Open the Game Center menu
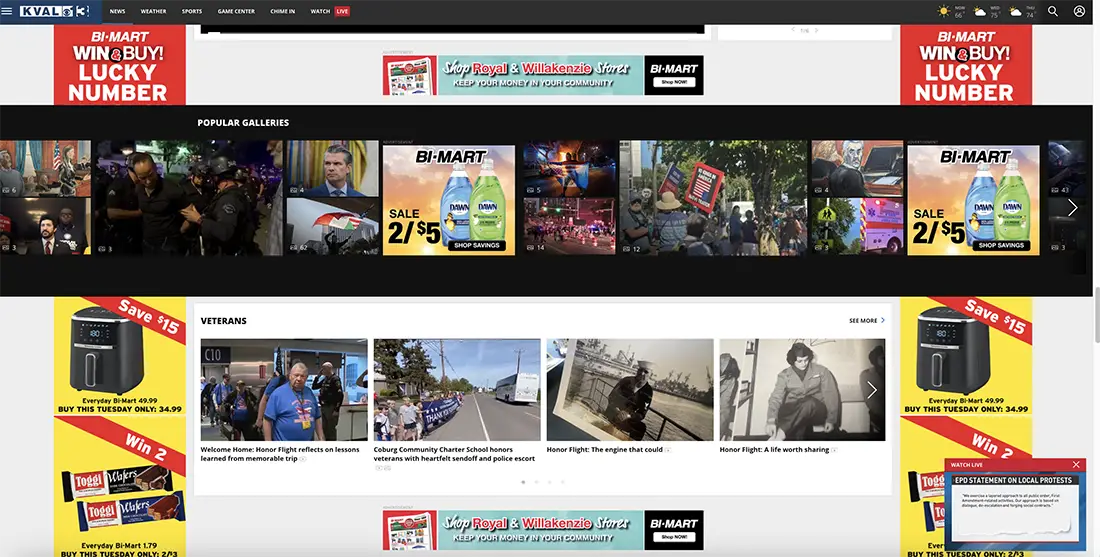The width and height of the screenshot is (1100, 557). tap(236, 11)
